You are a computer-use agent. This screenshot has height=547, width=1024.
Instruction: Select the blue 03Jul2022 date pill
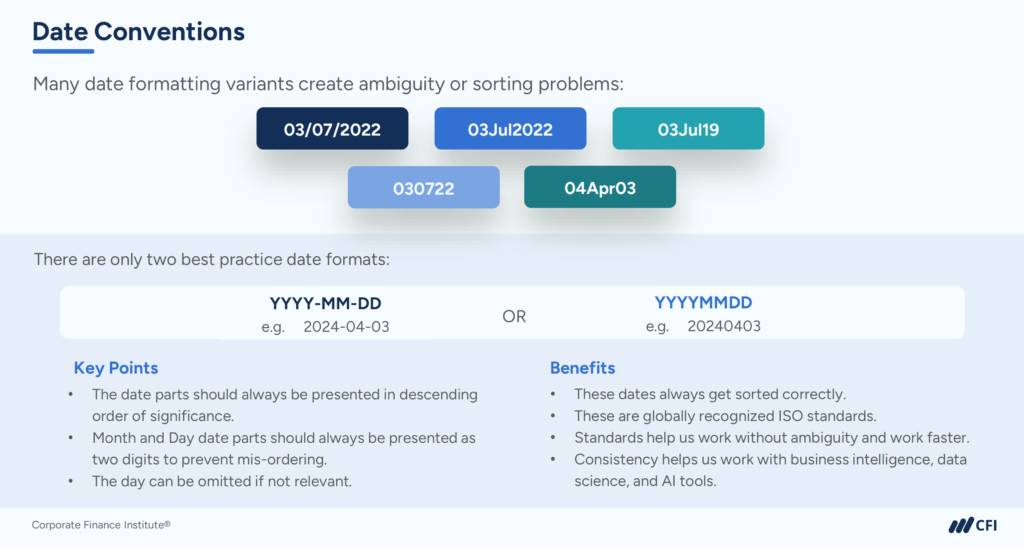(510, 129)
